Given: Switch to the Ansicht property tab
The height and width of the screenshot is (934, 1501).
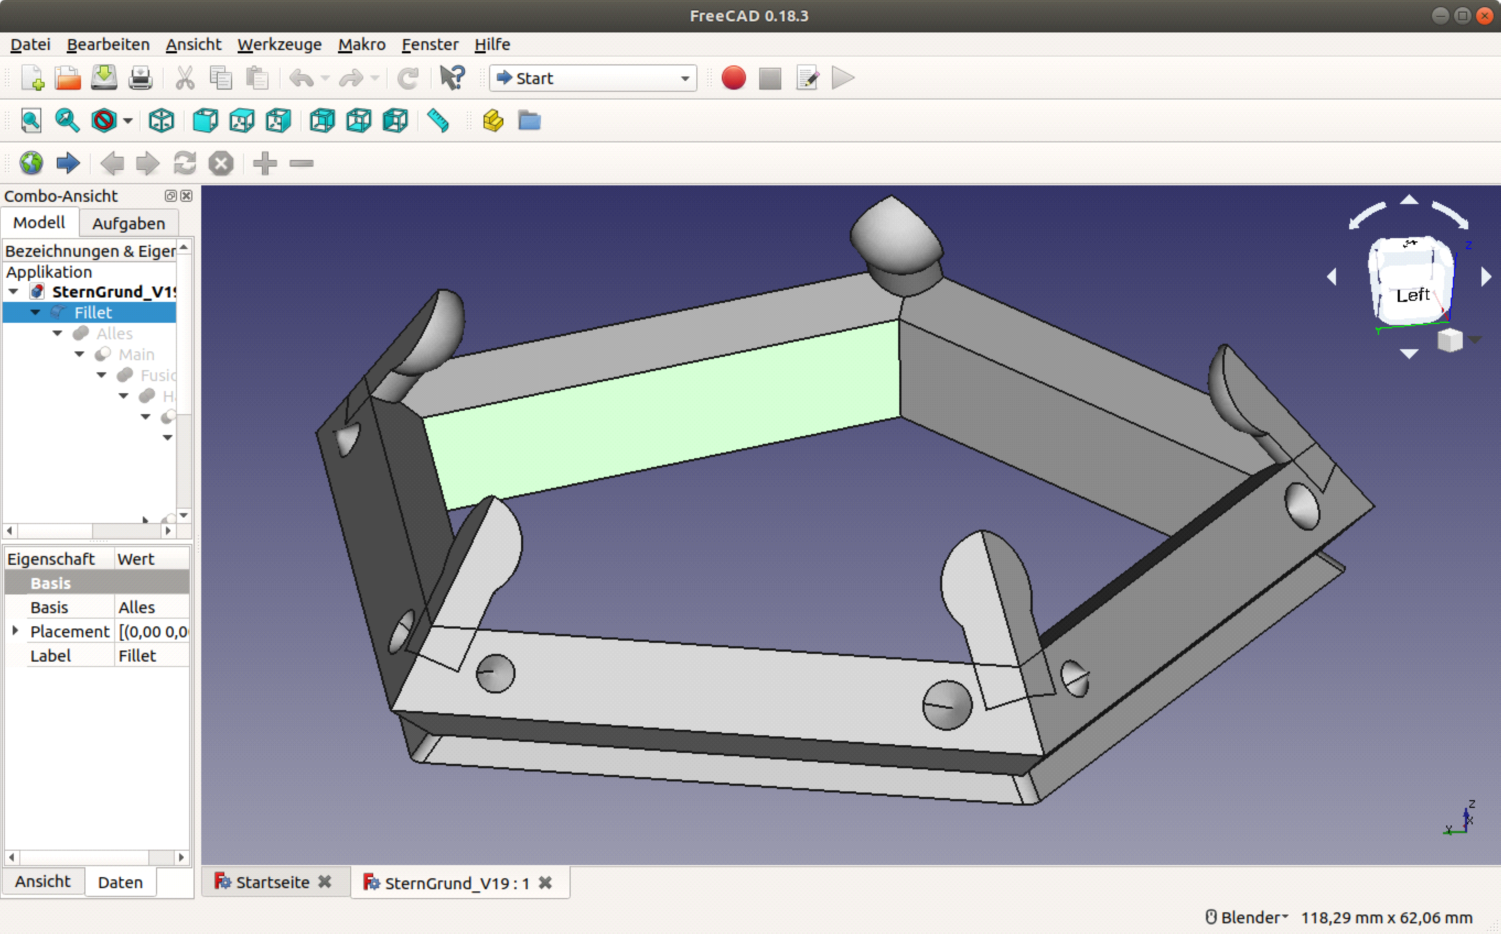Looking at the screenshot, I should (42, 881).
